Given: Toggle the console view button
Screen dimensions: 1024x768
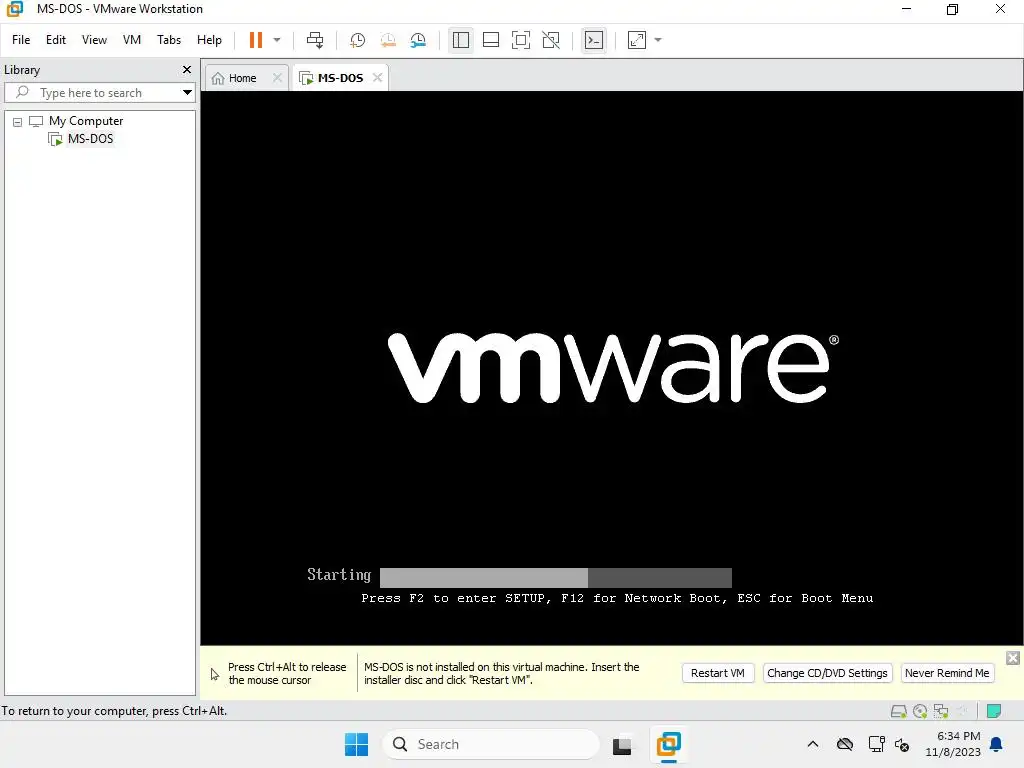Looking at the screenshot, I should (x=594, y=40).
